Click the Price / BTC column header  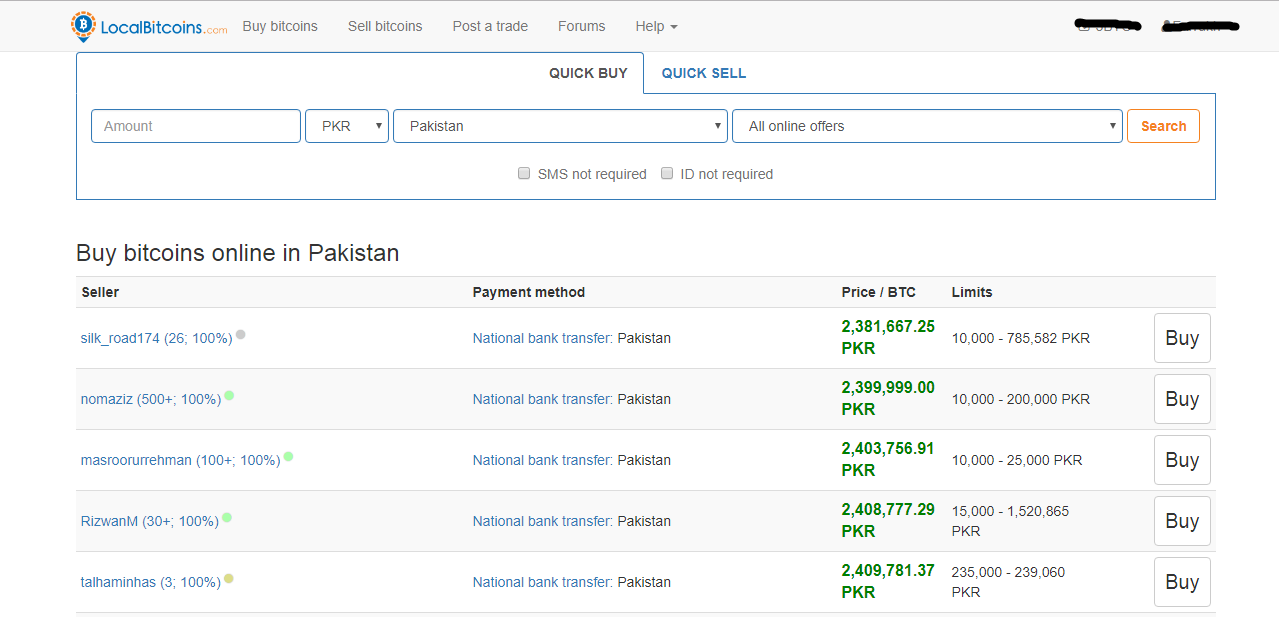[879, 292]
